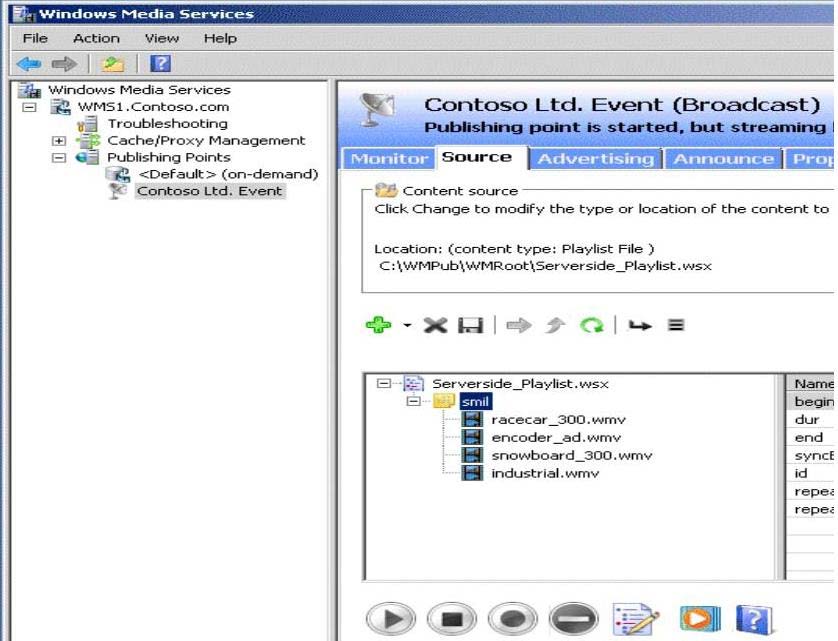
Task: Open the File menu
Action: pyautogui.click(x=35, y=38)
